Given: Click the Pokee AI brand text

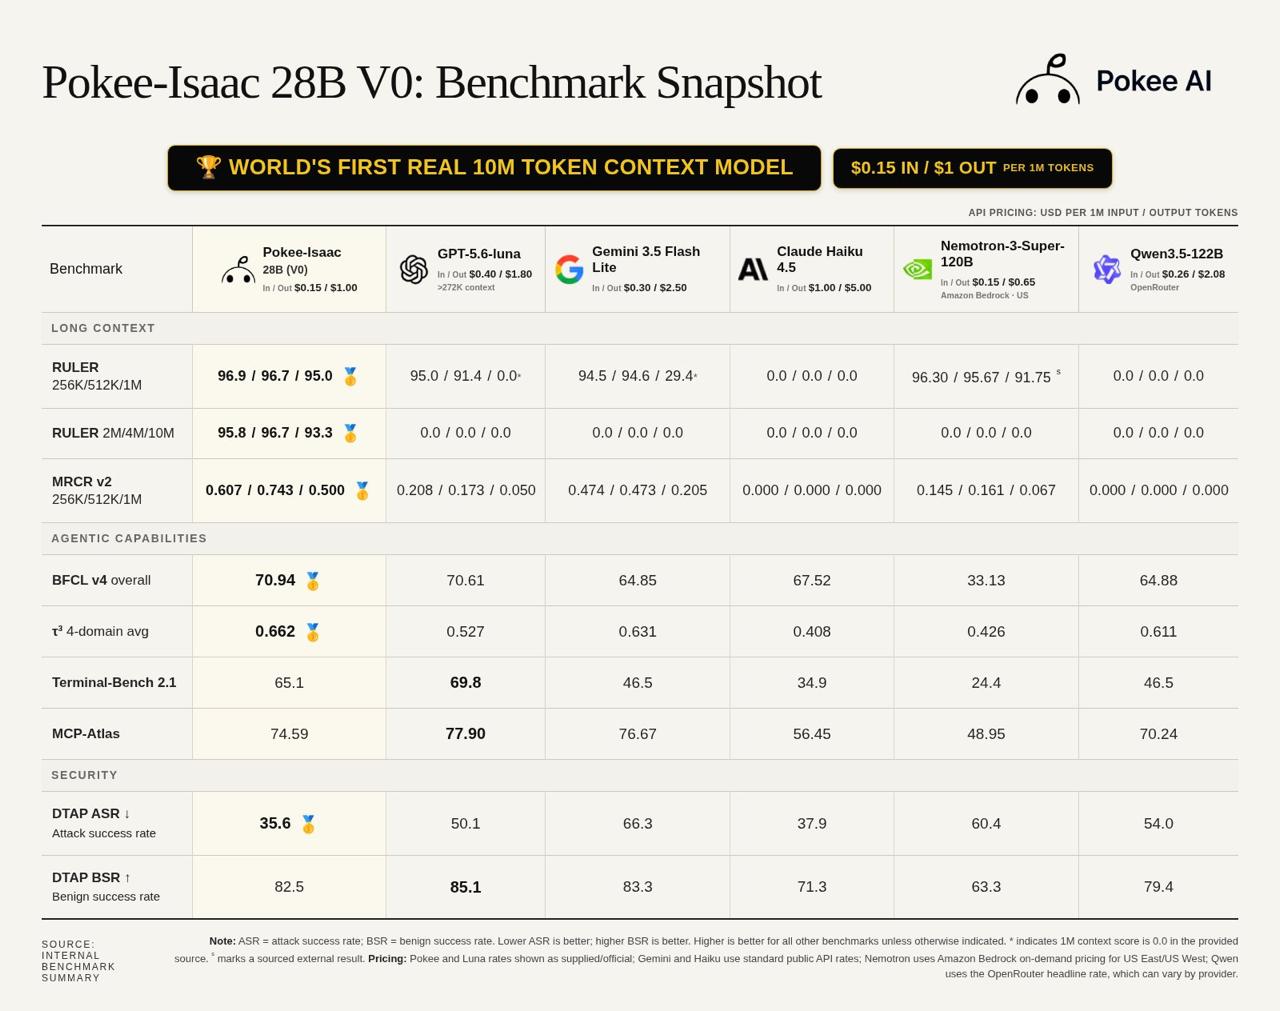Looking at the screenshot, I should [x=1153, y=81].
